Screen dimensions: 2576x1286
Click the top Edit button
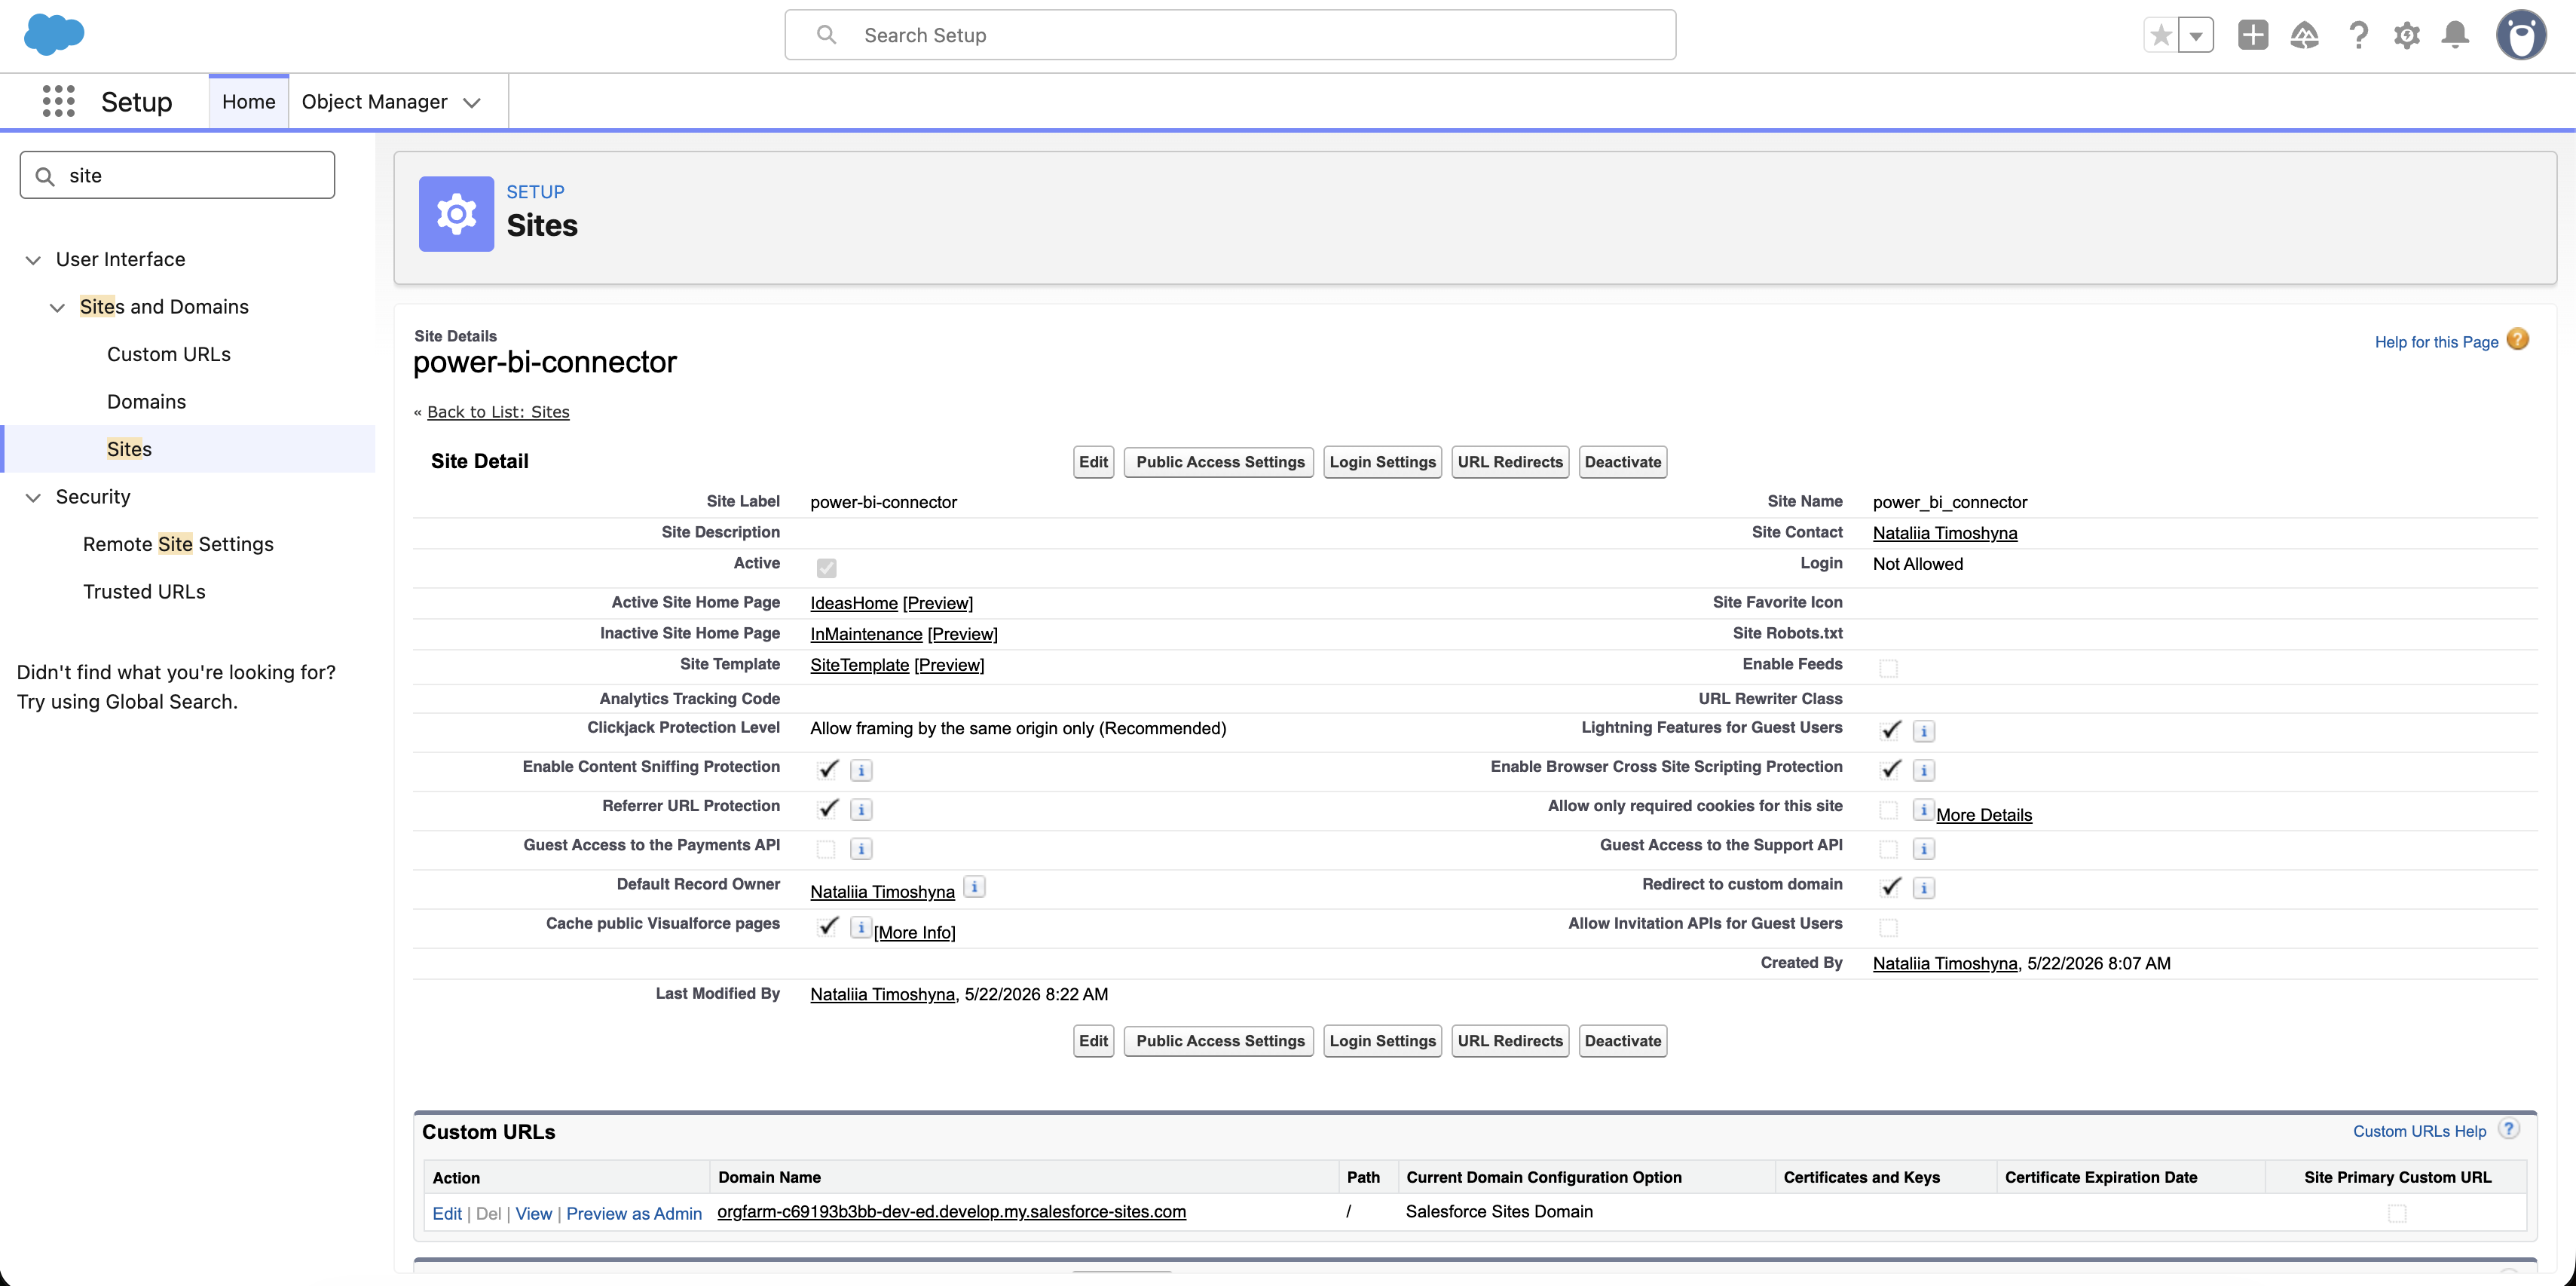point(1093,462)
